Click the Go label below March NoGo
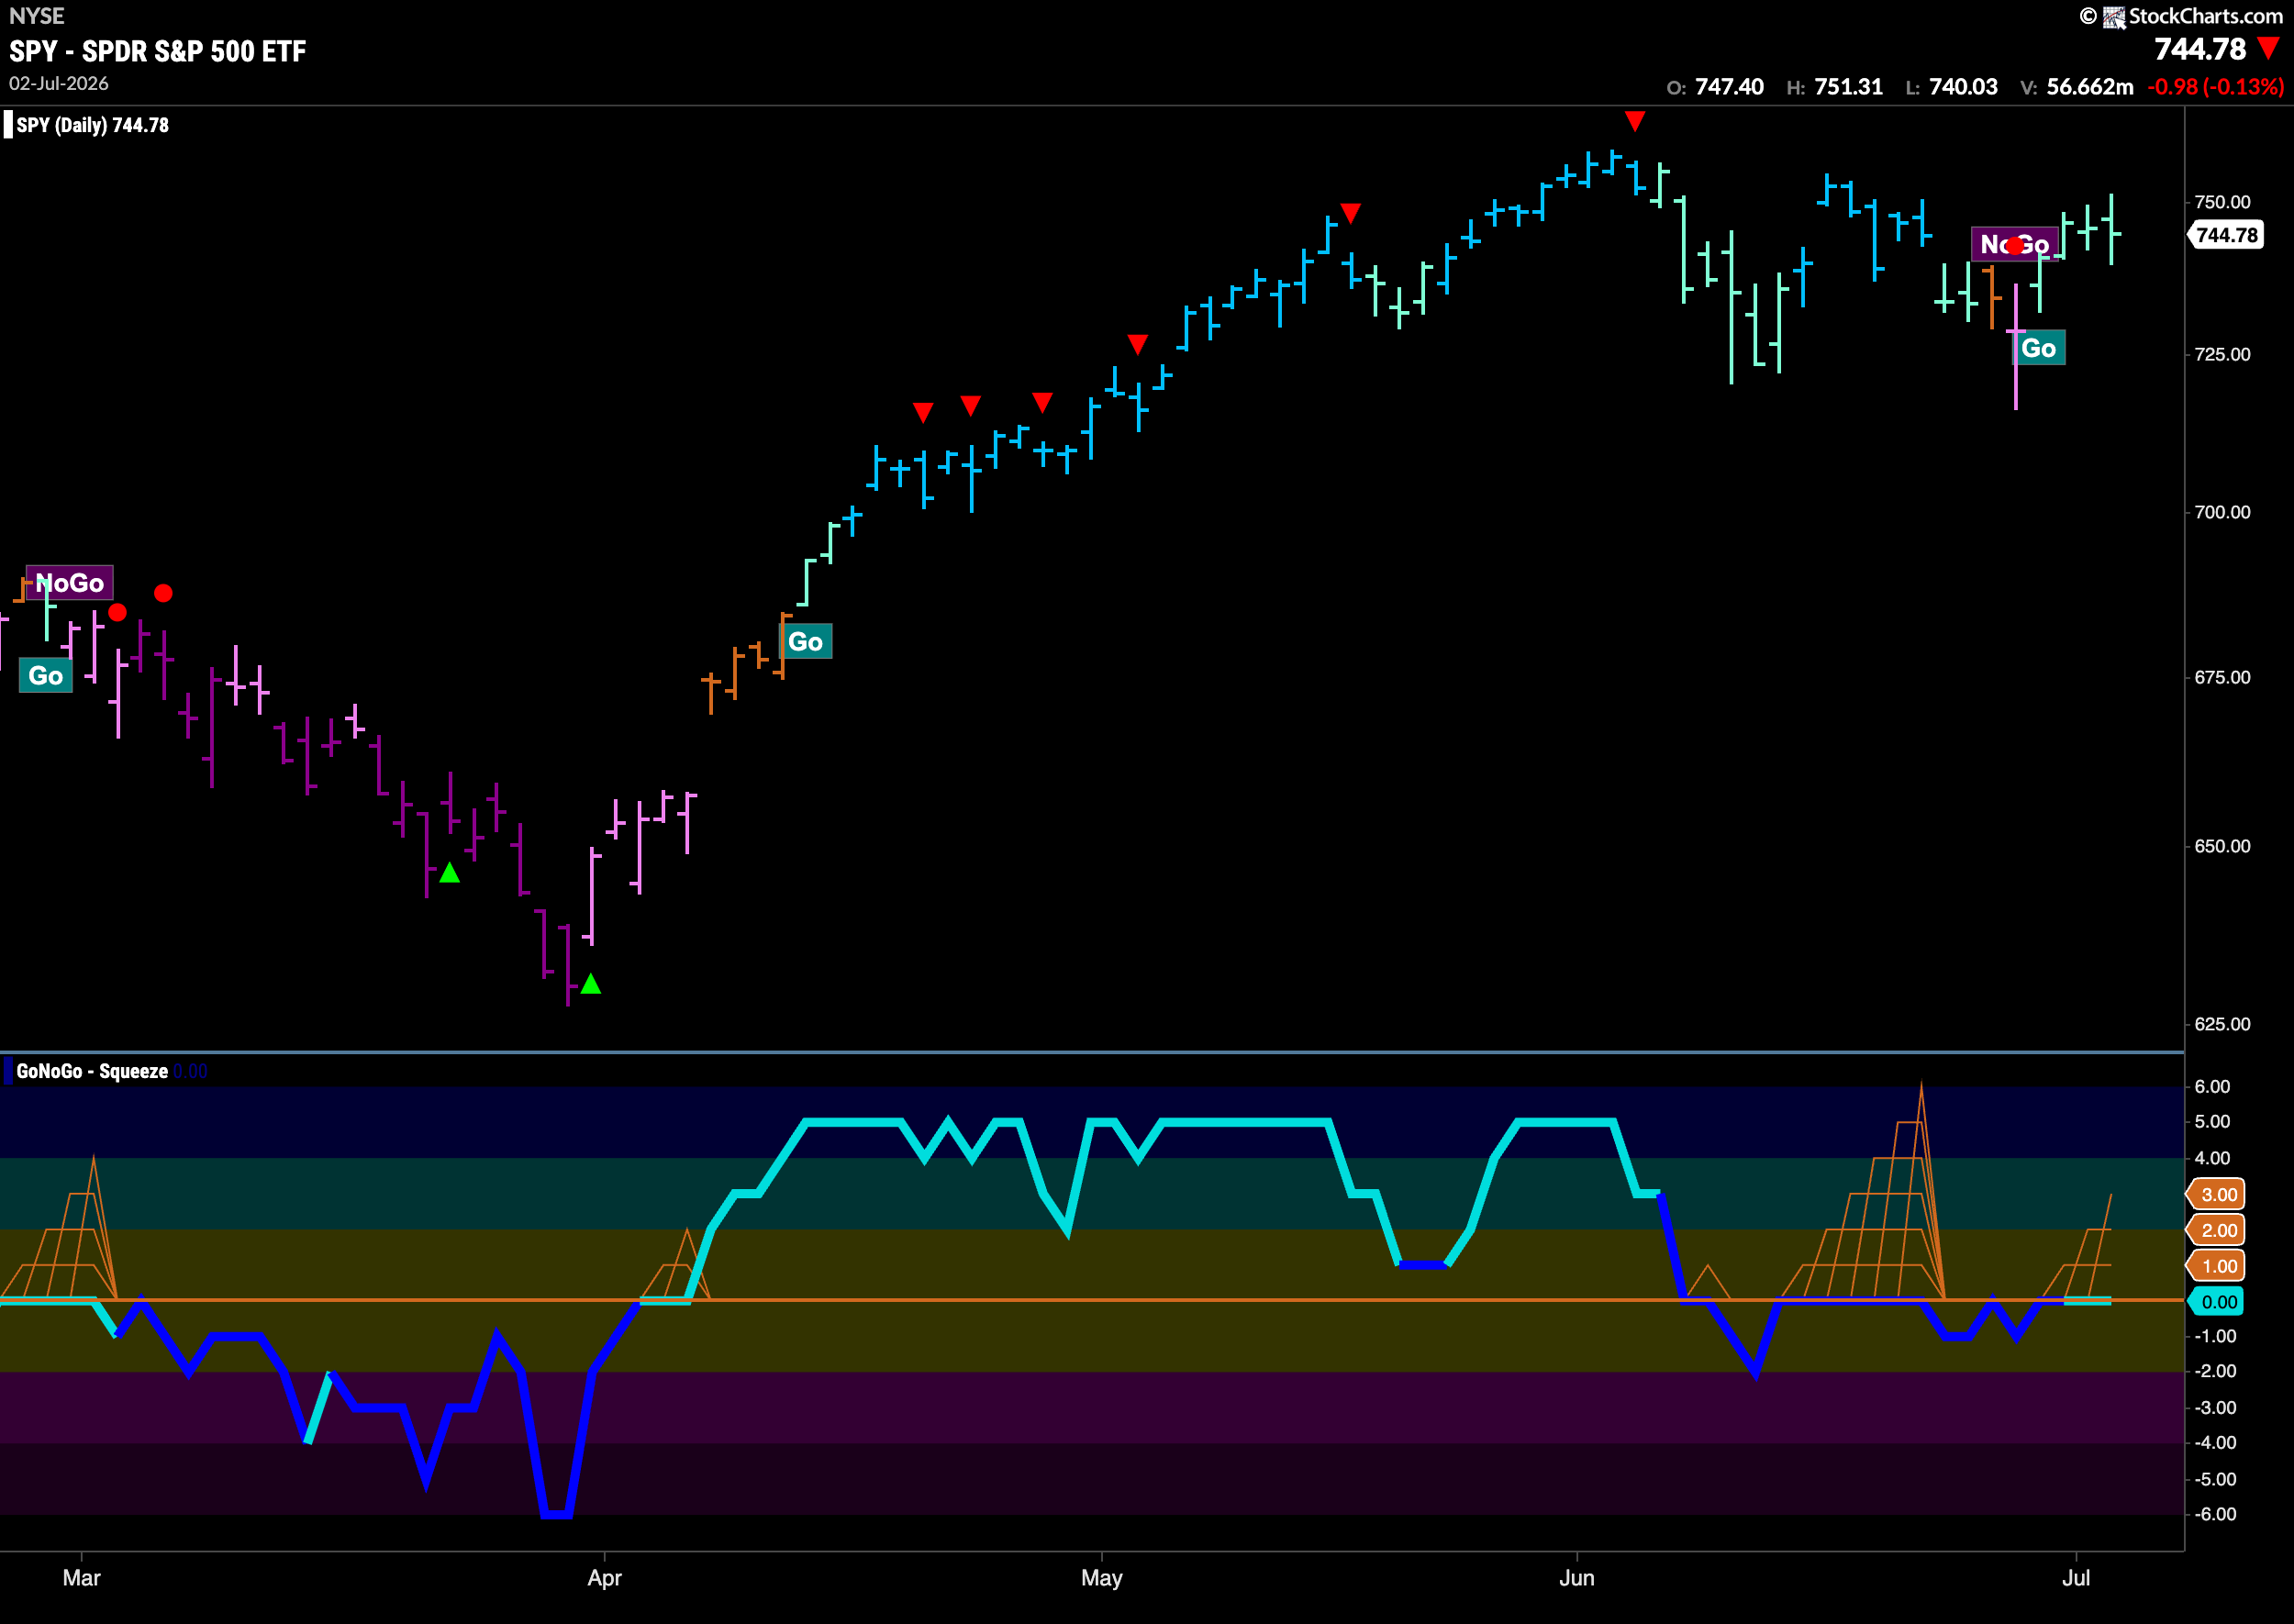 click(46, 676)
